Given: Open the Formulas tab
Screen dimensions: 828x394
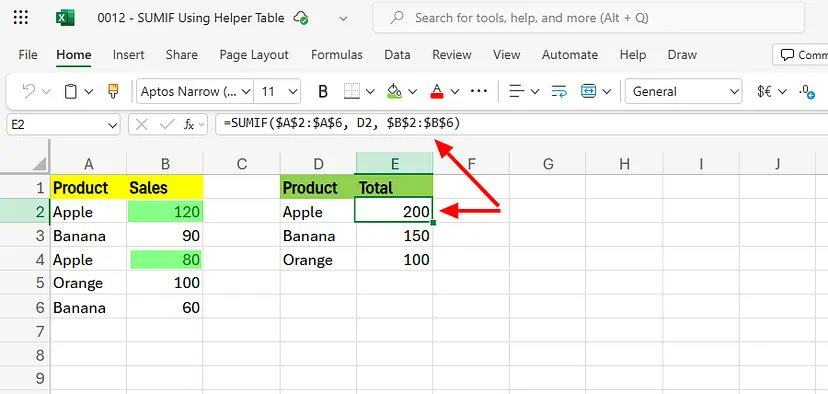Looking at the screenshot, I should tap(336, 55).
